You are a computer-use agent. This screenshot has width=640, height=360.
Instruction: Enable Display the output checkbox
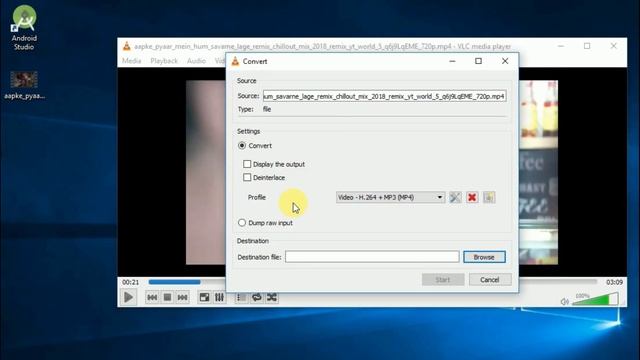[247, 164]
